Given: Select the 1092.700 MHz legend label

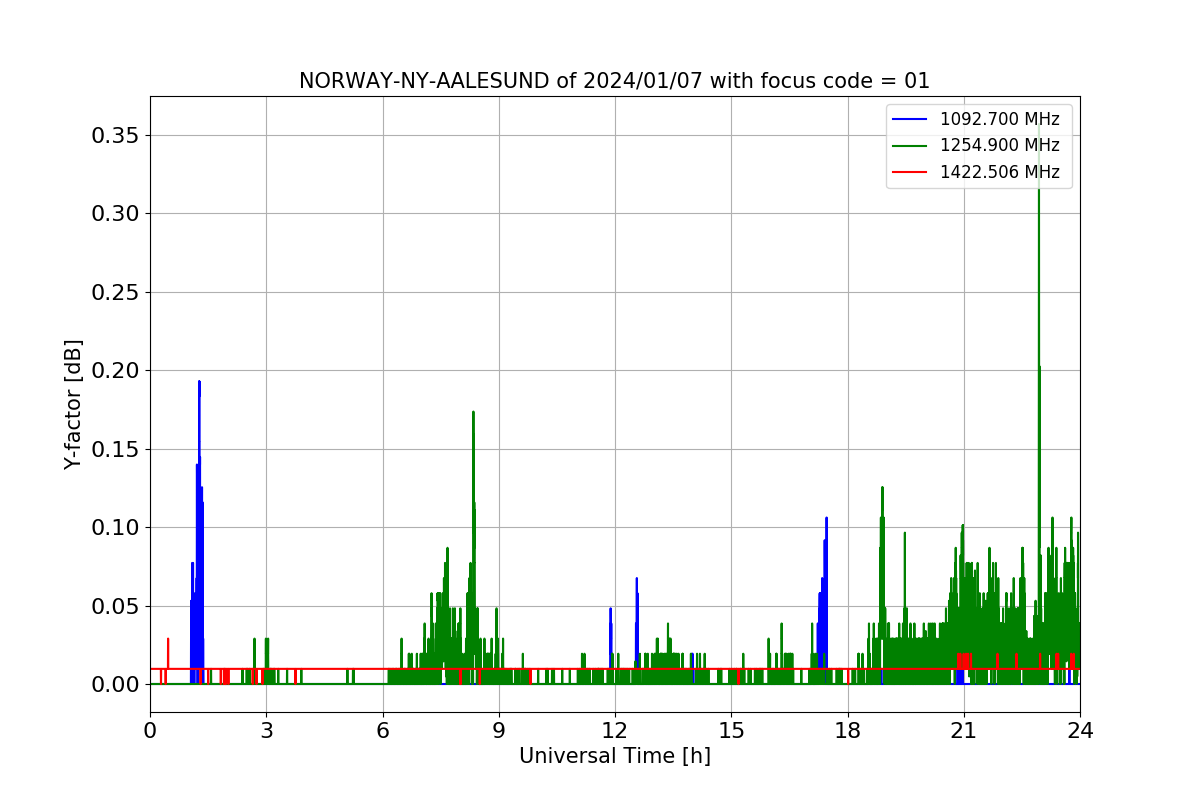Looking at the screenshot, I should (x=999, y=119).
